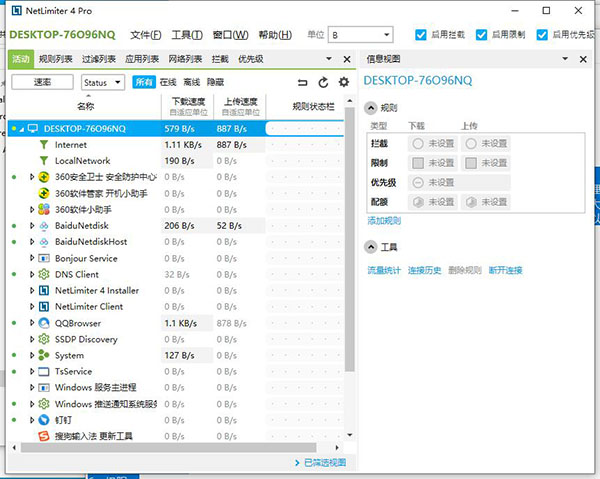The width and height of the screenshot is (600, 479).
Task: Click the 配额 download 未设置 toggle
Action: (433, 202)
